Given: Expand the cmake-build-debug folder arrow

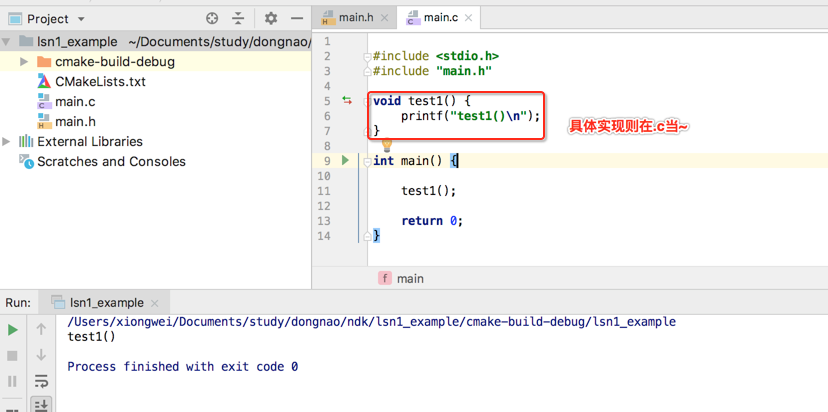Looking at the screenshot, I should tap(24, 62).
